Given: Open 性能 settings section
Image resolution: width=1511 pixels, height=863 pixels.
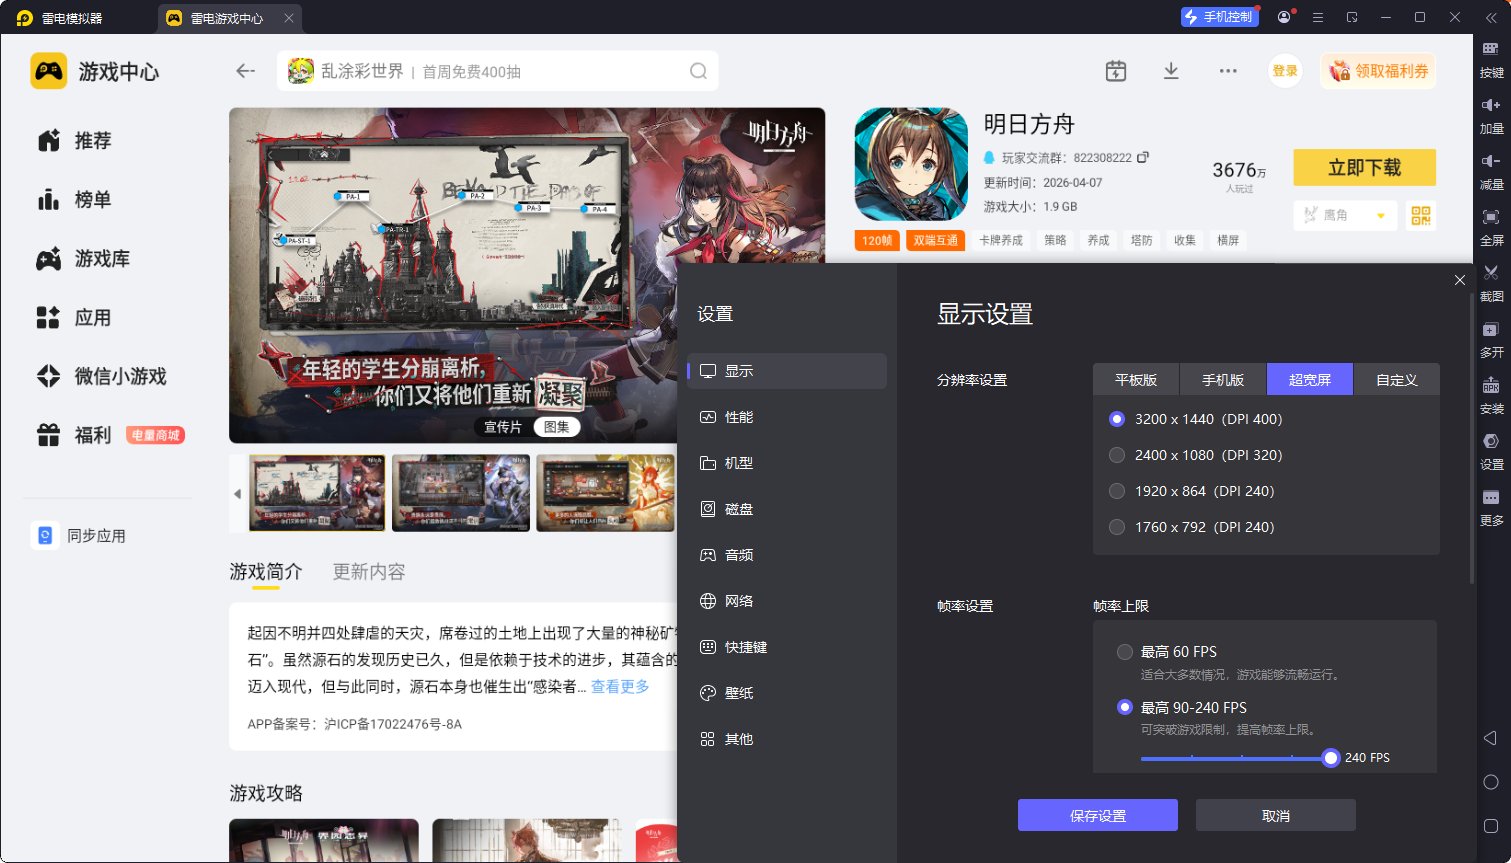Looking at the screenshot, I should [x=787, y=417].
